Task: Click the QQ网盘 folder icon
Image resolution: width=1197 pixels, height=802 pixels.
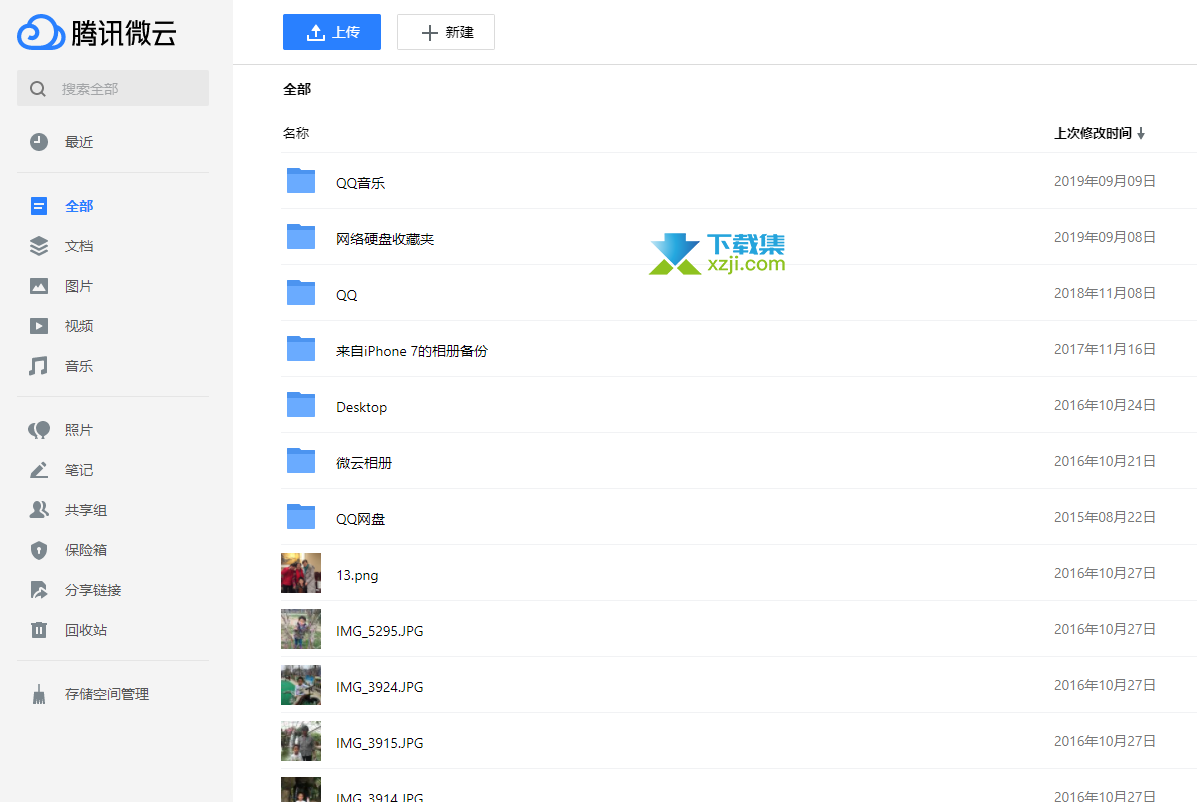Action: tap(301, 517)
